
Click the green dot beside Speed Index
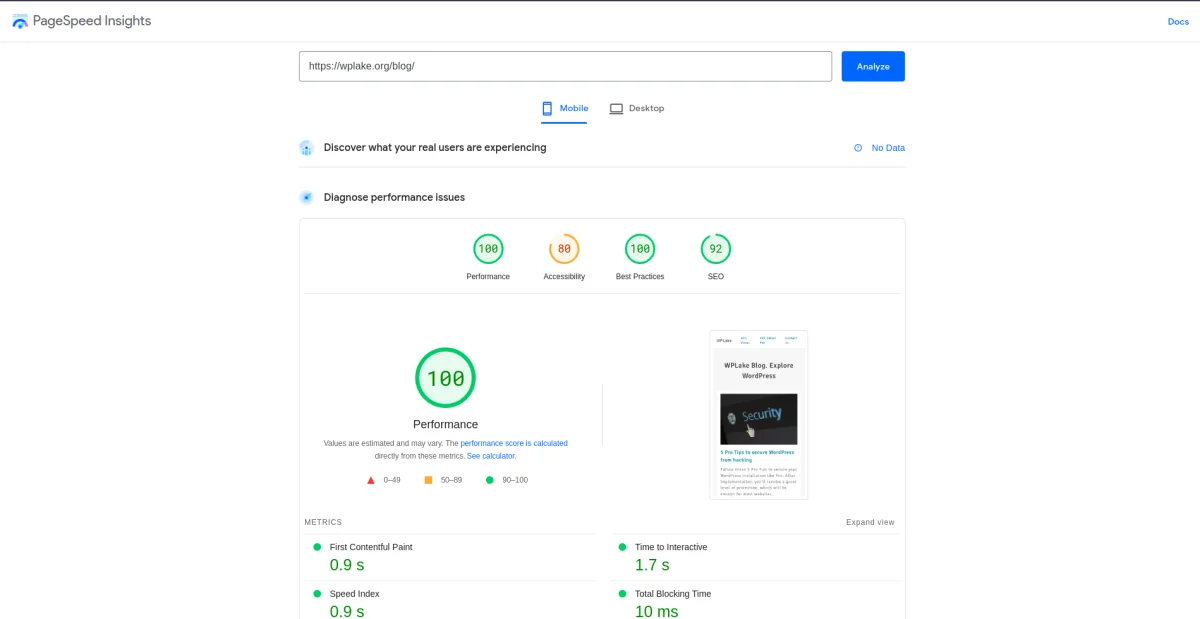(x=317, y=594)
